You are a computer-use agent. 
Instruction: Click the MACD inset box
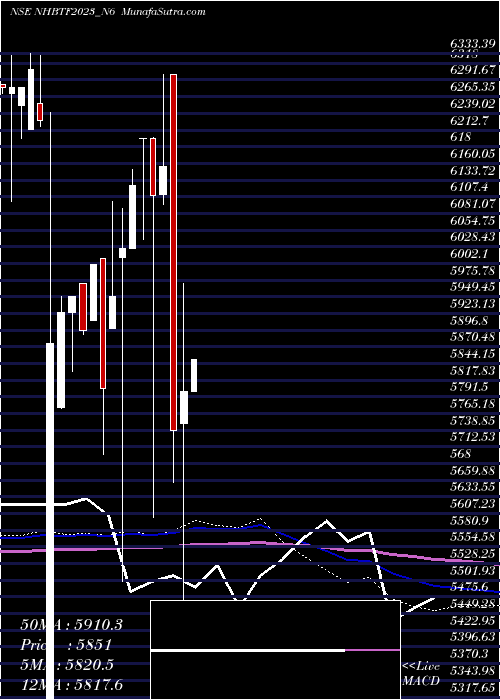(x=275, y=650)
